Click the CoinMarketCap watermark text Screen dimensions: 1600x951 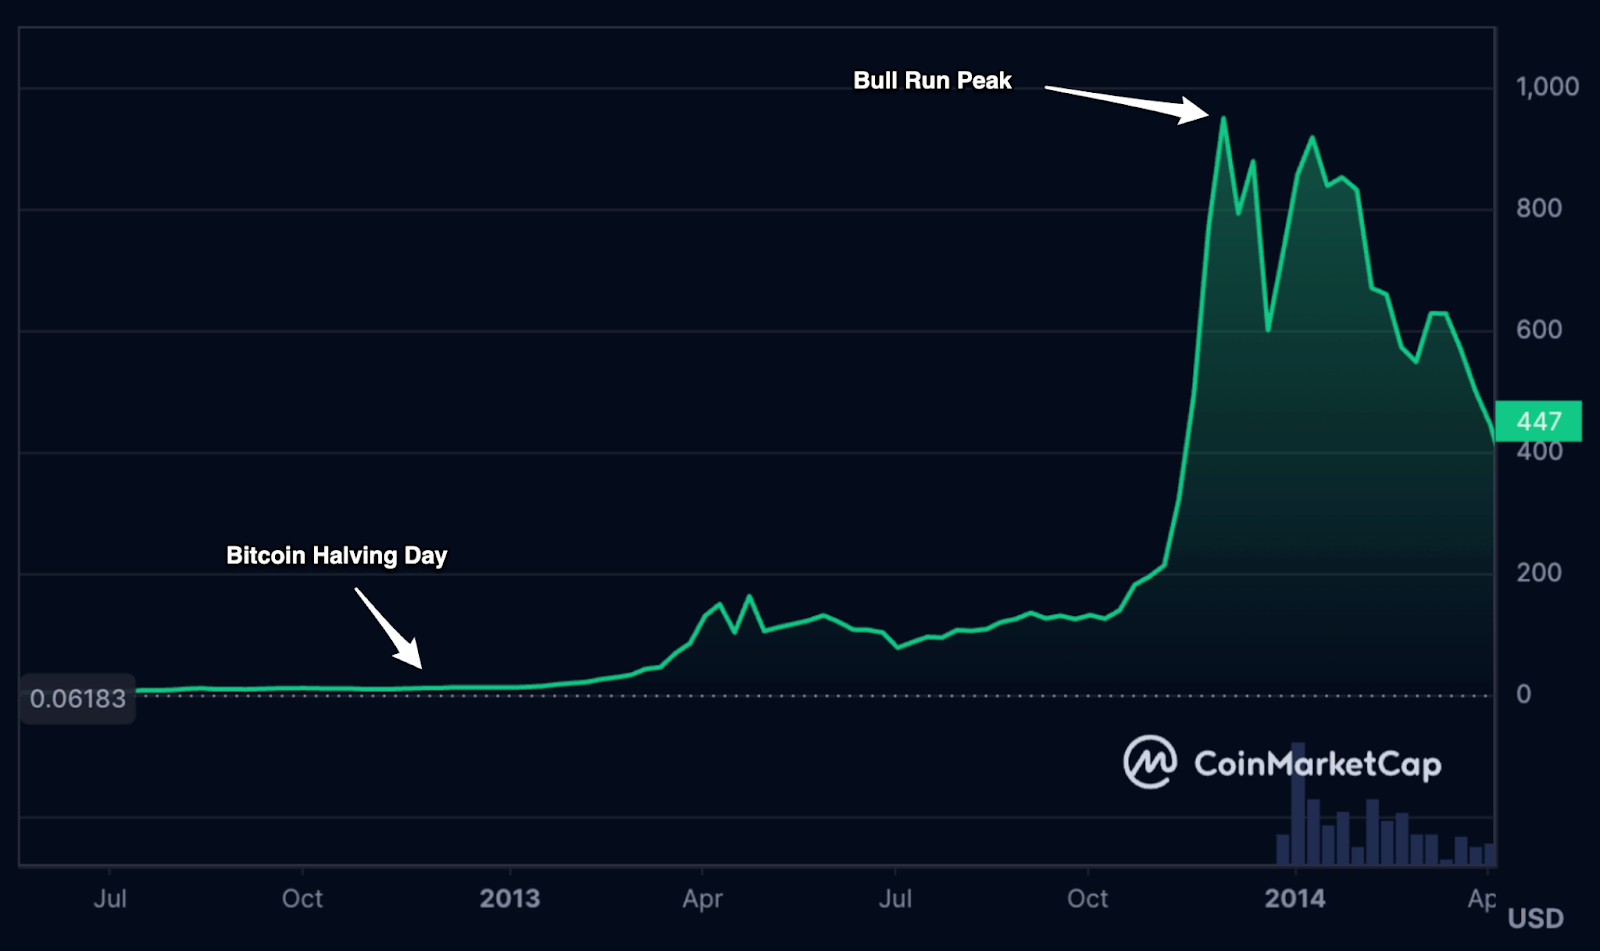click(1317, 764)
